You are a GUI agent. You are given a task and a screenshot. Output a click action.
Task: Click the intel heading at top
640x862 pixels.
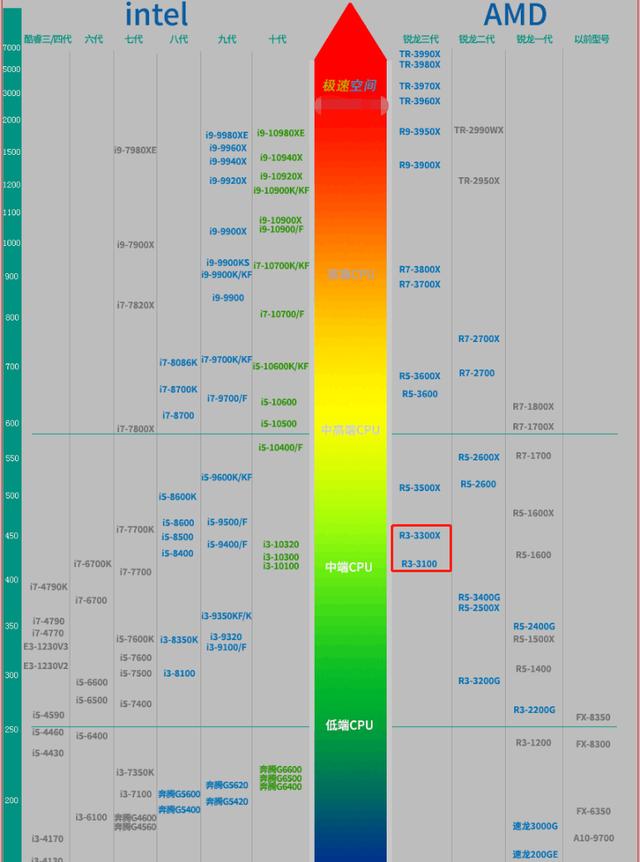pyautogui.click(x=156, y=15)
